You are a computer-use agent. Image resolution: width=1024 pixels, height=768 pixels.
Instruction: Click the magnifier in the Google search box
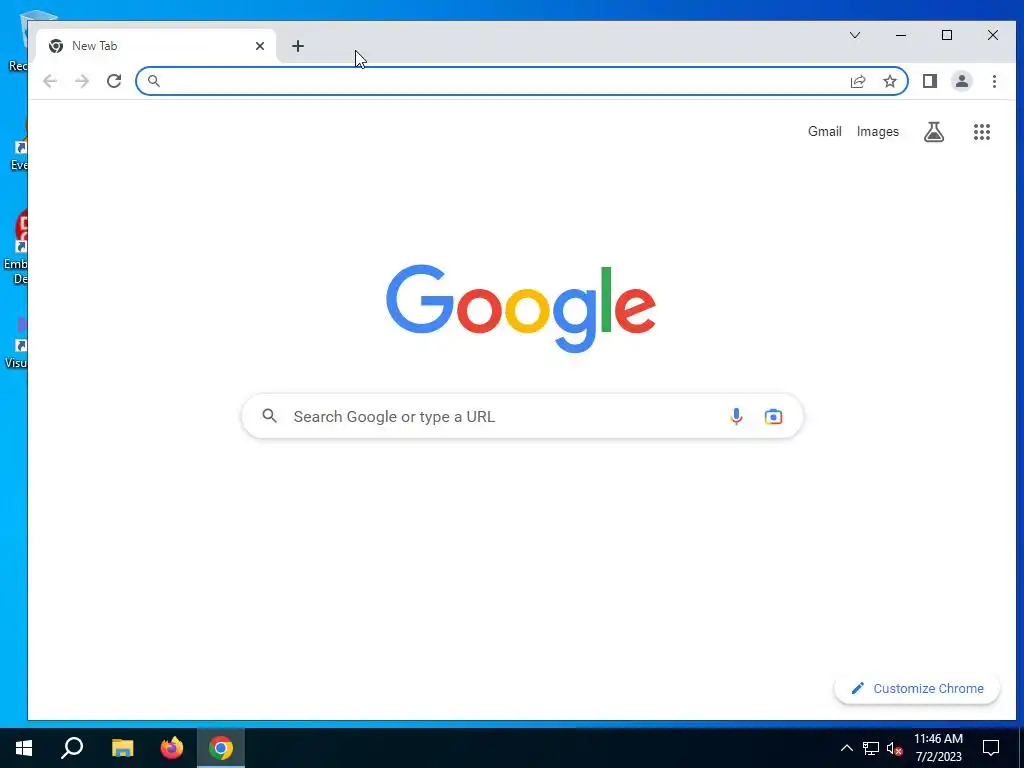(x=270, y=415)
